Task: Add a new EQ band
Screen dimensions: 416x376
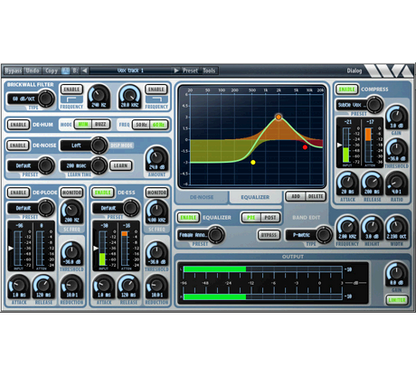Action: 296,196
